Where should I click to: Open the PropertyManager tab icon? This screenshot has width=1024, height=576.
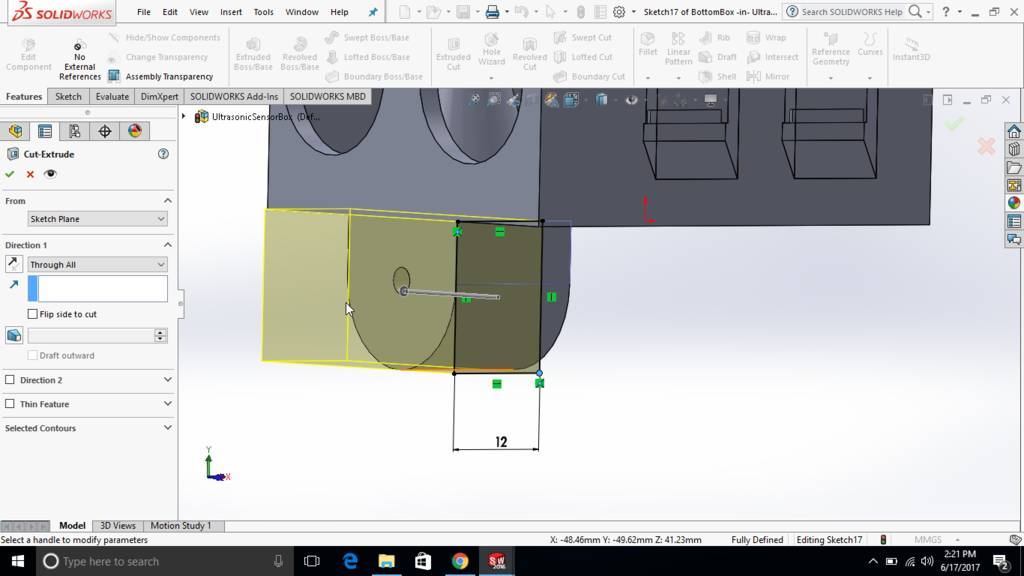(45, 131)
